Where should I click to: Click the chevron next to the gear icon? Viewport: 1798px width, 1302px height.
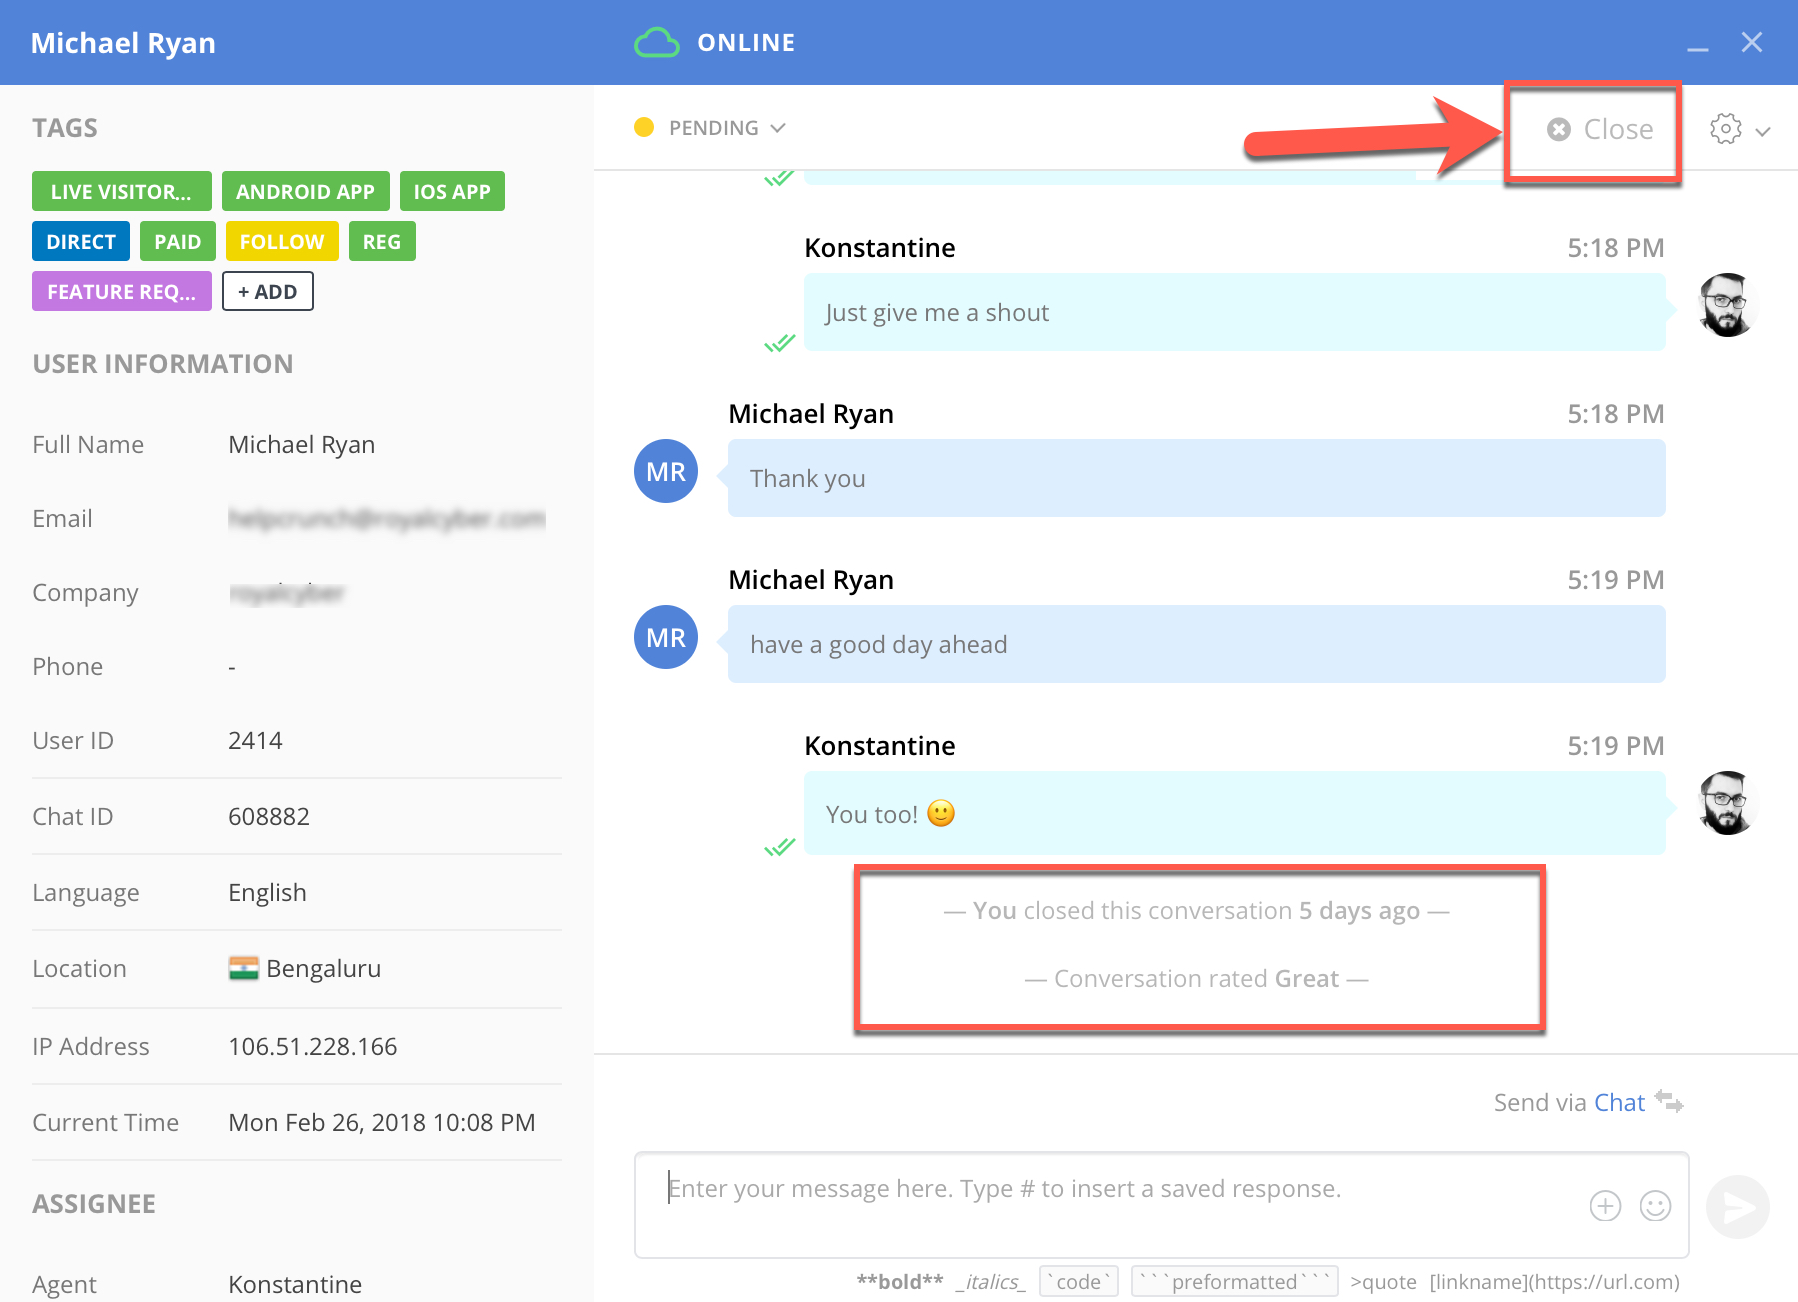click(x=1763, y=131)
